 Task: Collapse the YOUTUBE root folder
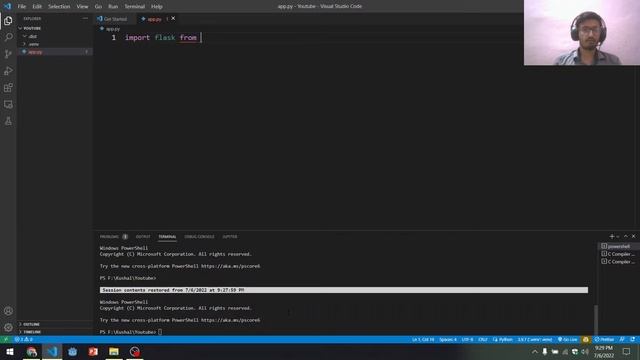tap(55, 28)
